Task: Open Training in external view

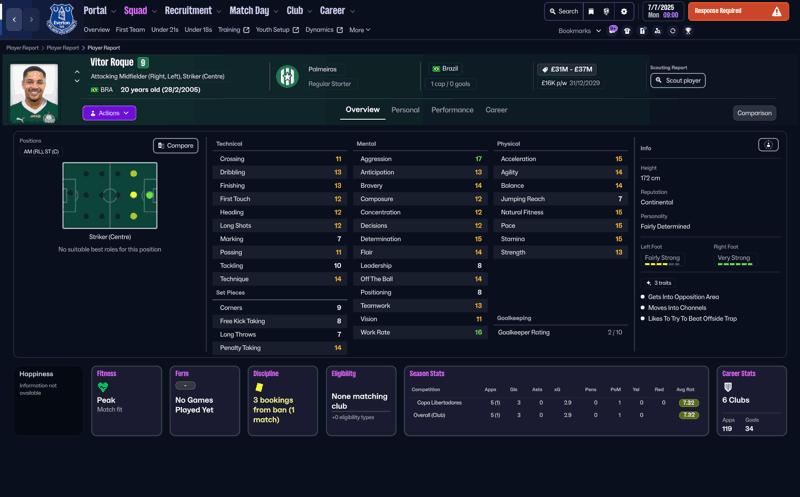Action: click(x=234, y=30)
